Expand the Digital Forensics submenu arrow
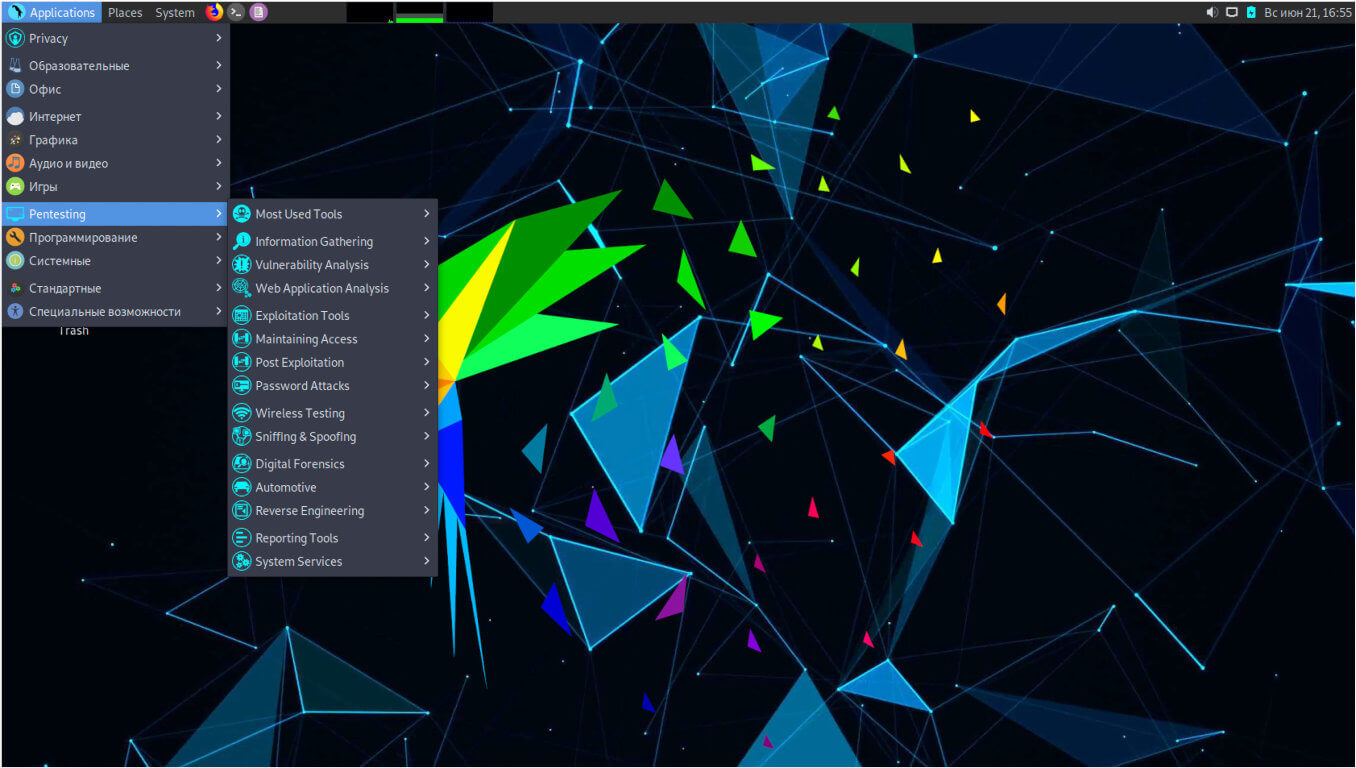This screenshot has height=768, width=1356. click(427, 464)
